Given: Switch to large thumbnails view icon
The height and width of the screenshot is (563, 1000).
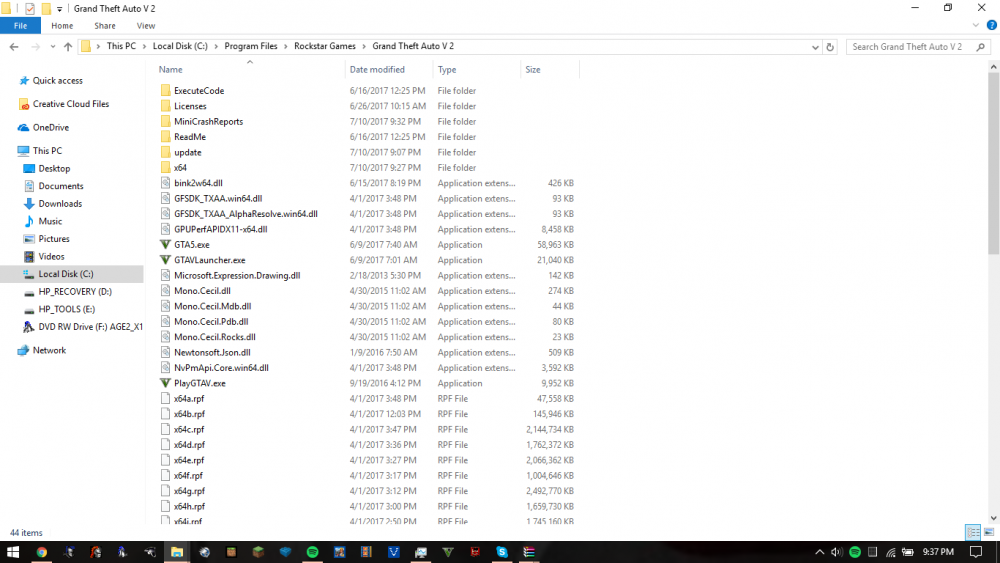Looking at the screenshot, I should click(989, 532).
